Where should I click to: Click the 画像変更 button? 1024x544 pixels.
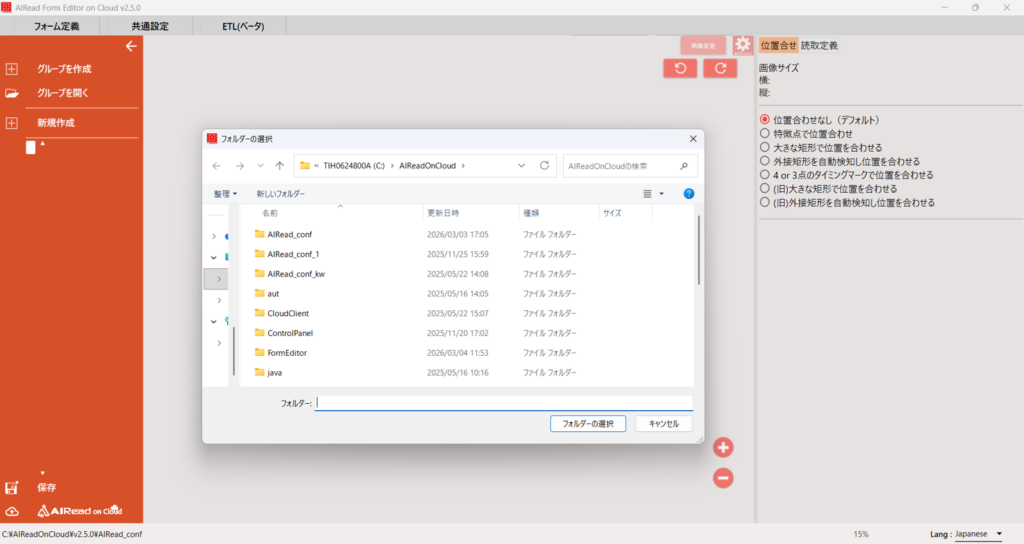point(703,46)
